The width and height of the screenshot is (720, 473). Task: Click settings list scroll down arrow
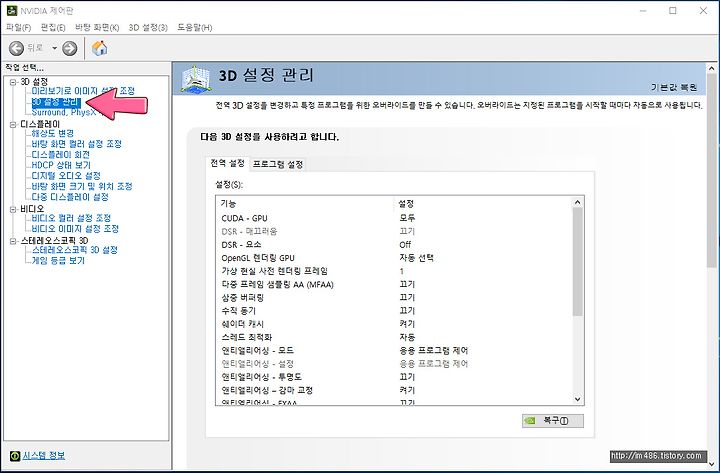pyautogui.click(x=578, y=399)
